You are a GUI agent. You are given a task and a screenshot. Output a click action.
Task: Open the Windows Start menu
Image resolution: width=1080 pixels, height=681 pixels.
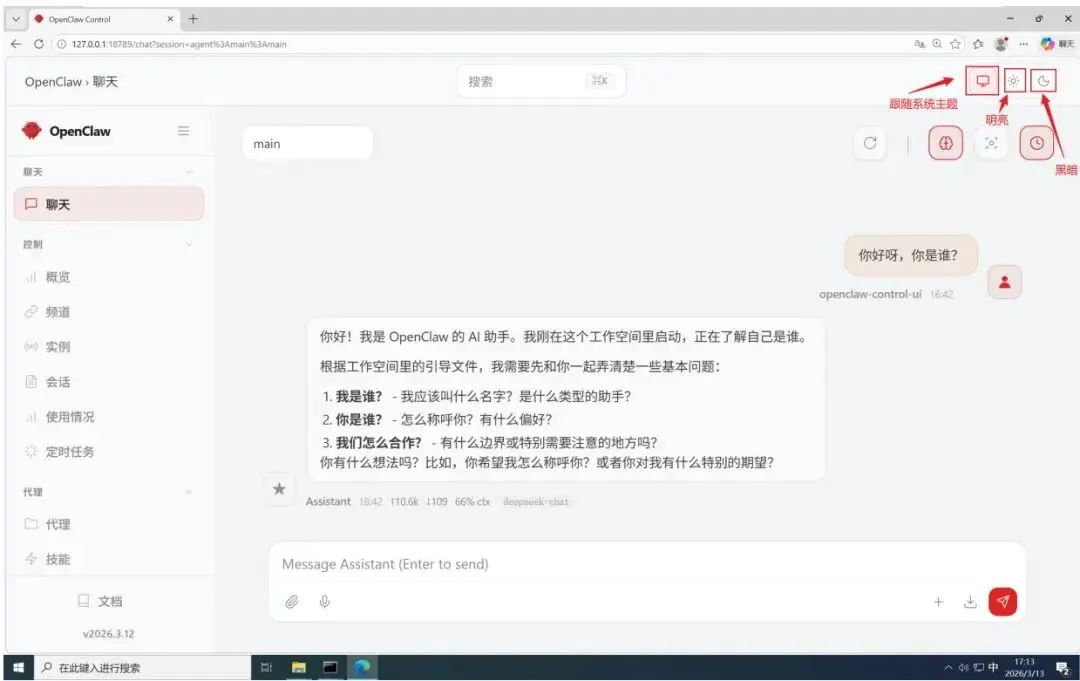click(19, 667)
